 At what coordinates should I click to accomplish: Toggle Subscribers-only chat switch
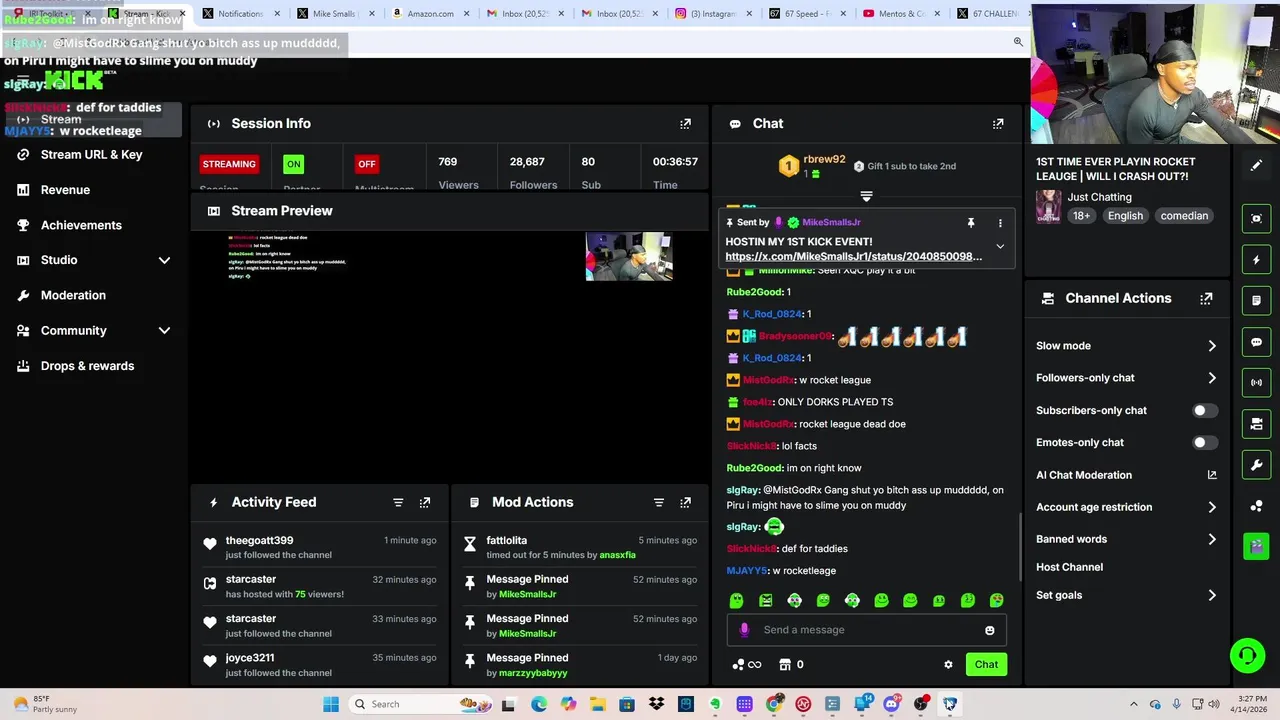1205,411
